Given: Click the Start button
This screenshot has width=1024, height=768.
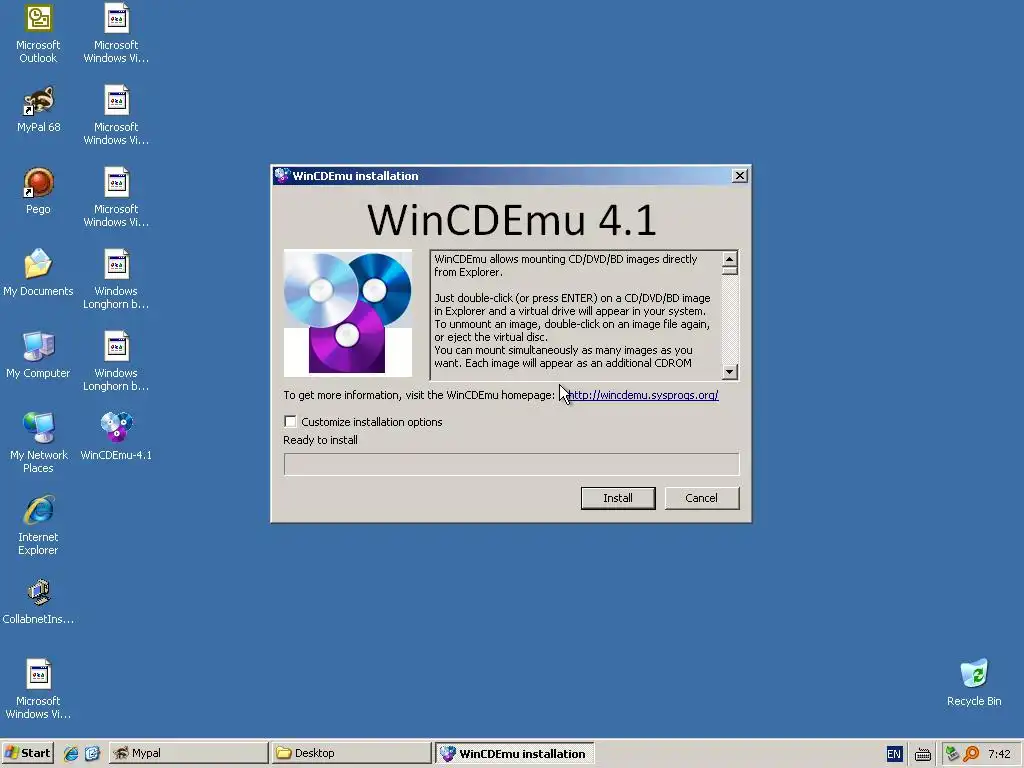Looking at the screenshot, I should [x=27, y=753].
